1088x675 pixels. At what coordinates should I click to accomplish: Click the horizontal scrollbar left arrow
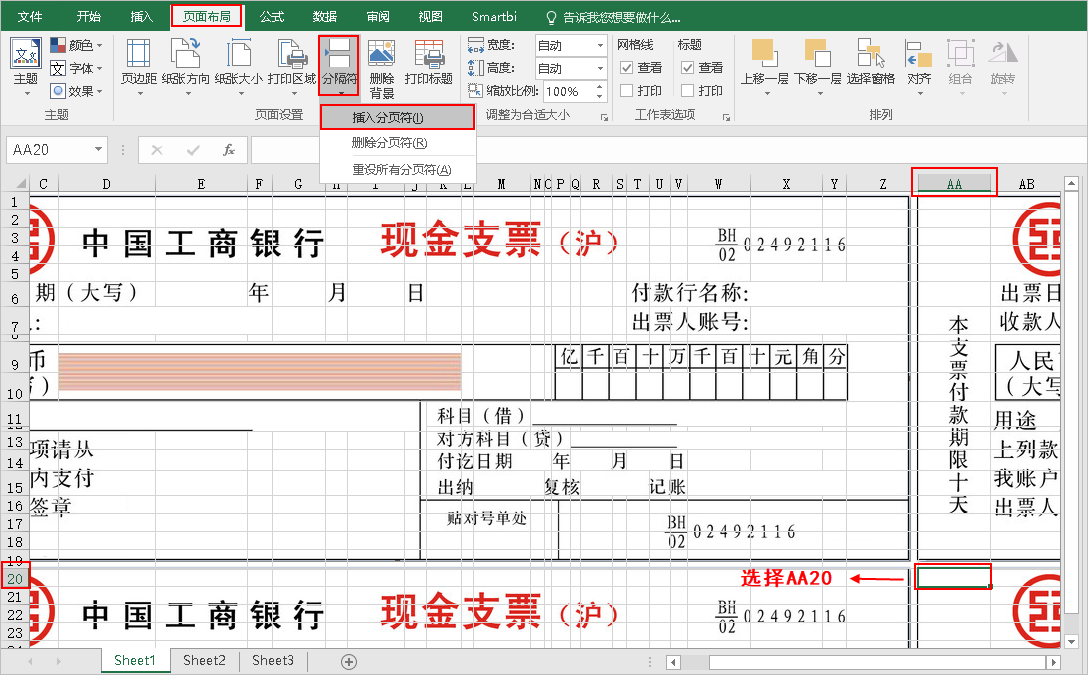click(x=673, y=662)
